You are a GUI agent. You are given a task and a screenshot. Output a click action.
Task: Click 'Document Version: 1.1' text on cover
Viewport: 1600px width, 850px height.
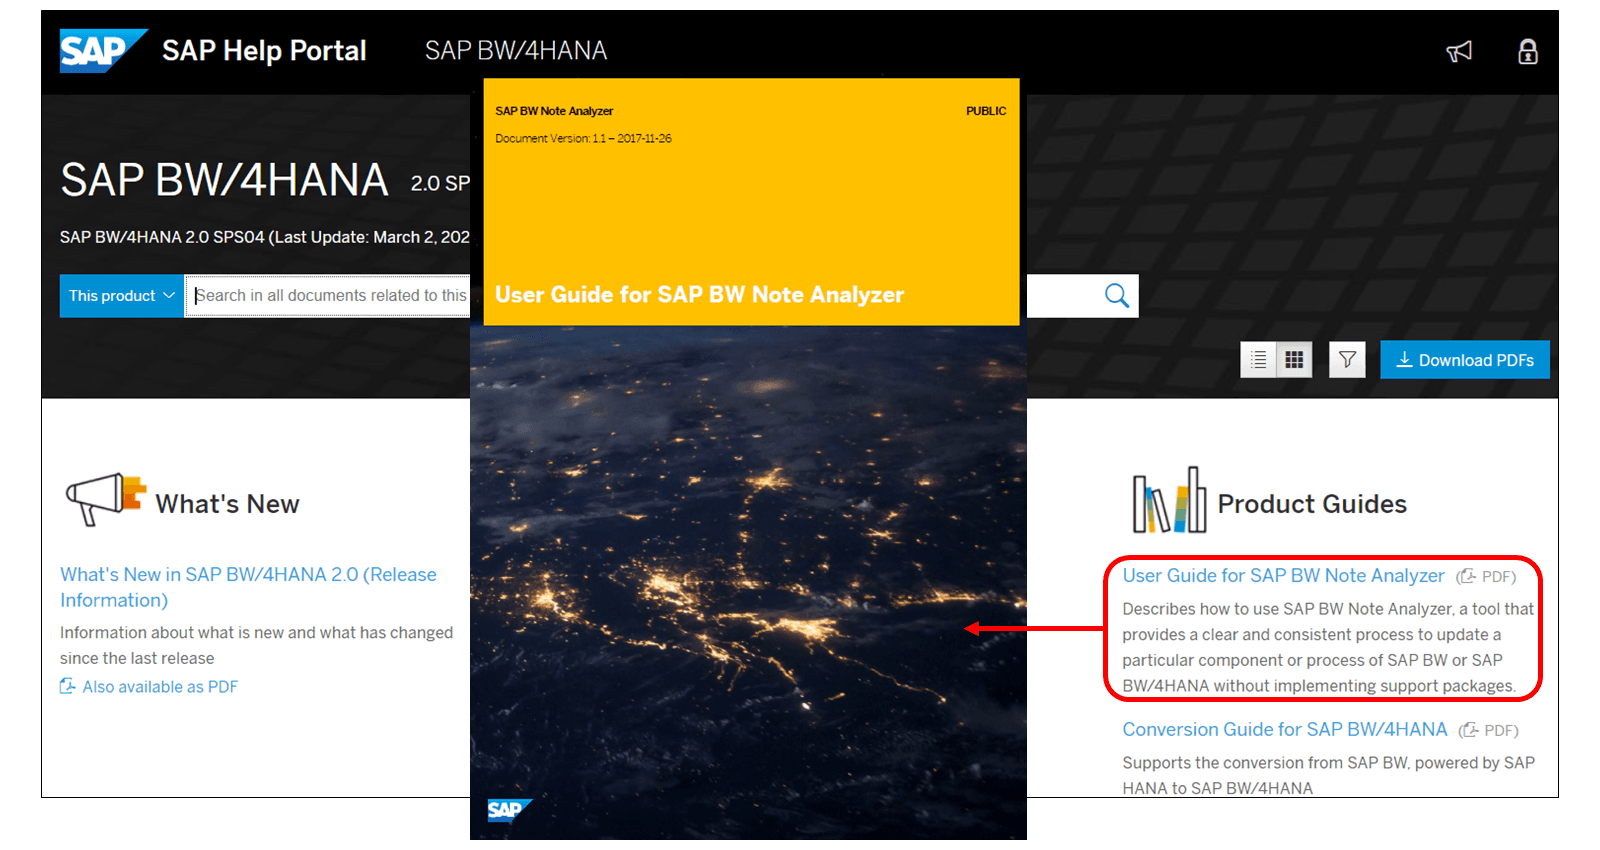[583, 139]
